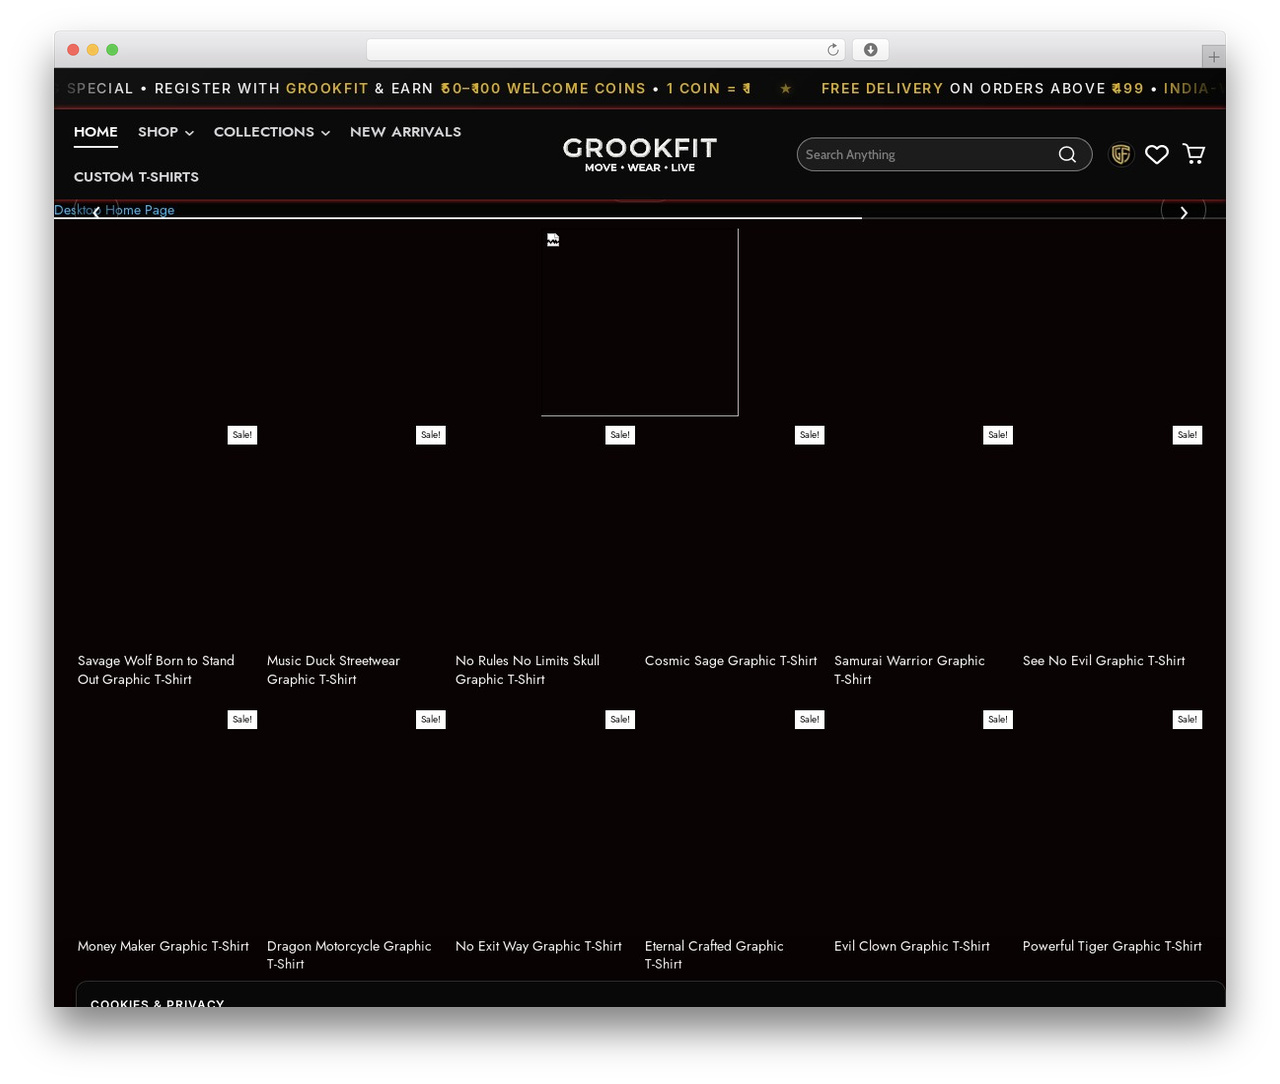Open Samurai Warrior Graphic T-Shirt
Screen dimensions: 1280x1084
(909, 670)
